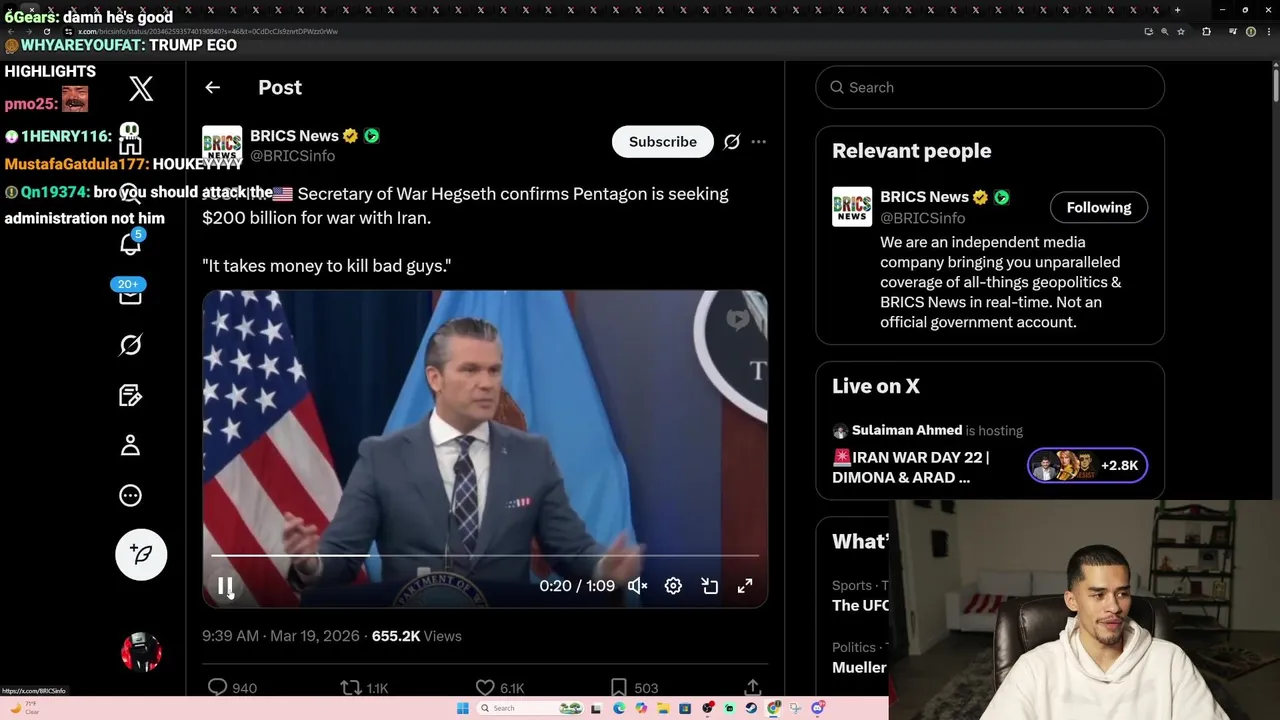This screenshot has width=1280, height=720.
Task: Open the Mueller politics trend
Action: 859,667
